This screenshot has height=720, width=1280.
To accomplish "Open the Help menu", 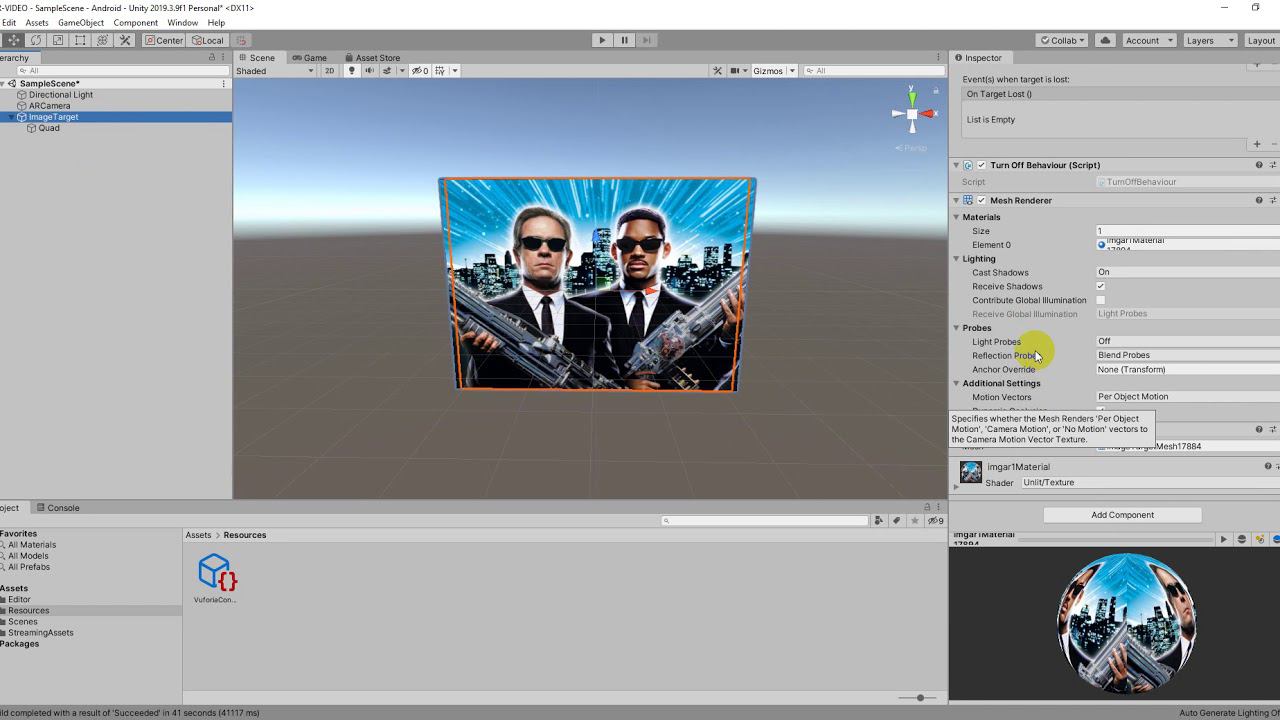I will [x=216, y=22].
